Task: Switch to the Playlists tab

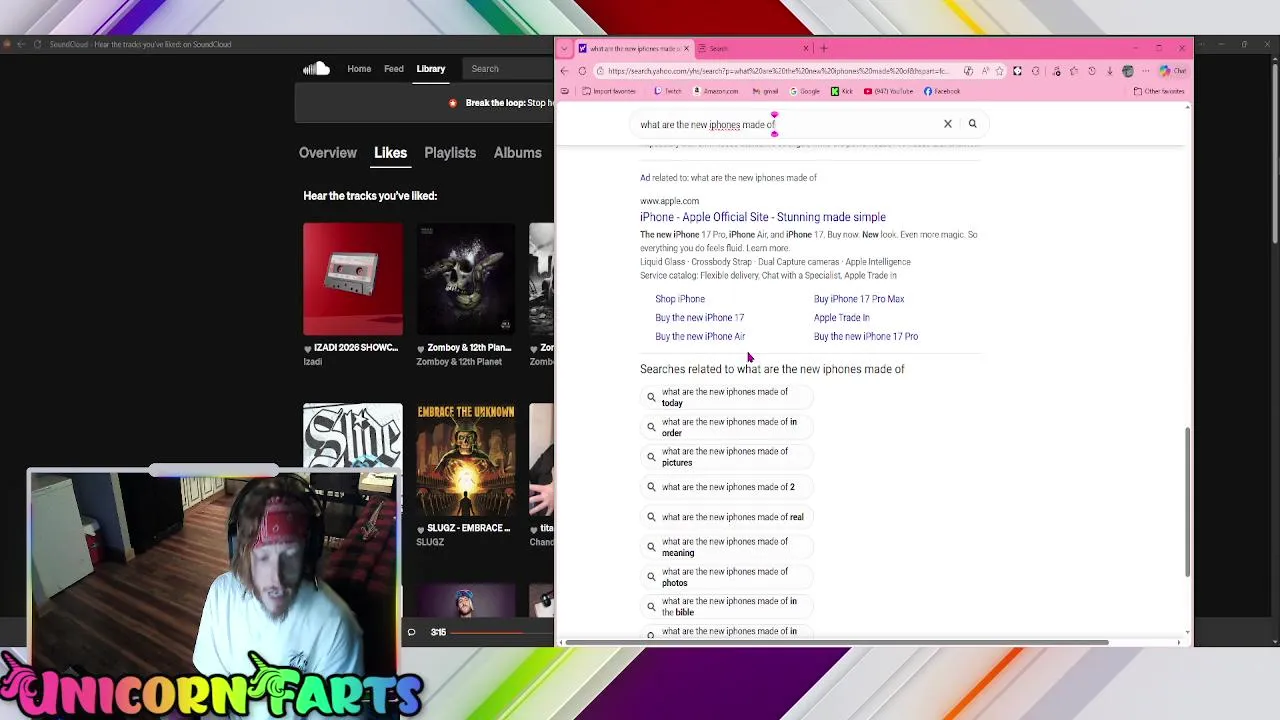Action: click(450, 153)
